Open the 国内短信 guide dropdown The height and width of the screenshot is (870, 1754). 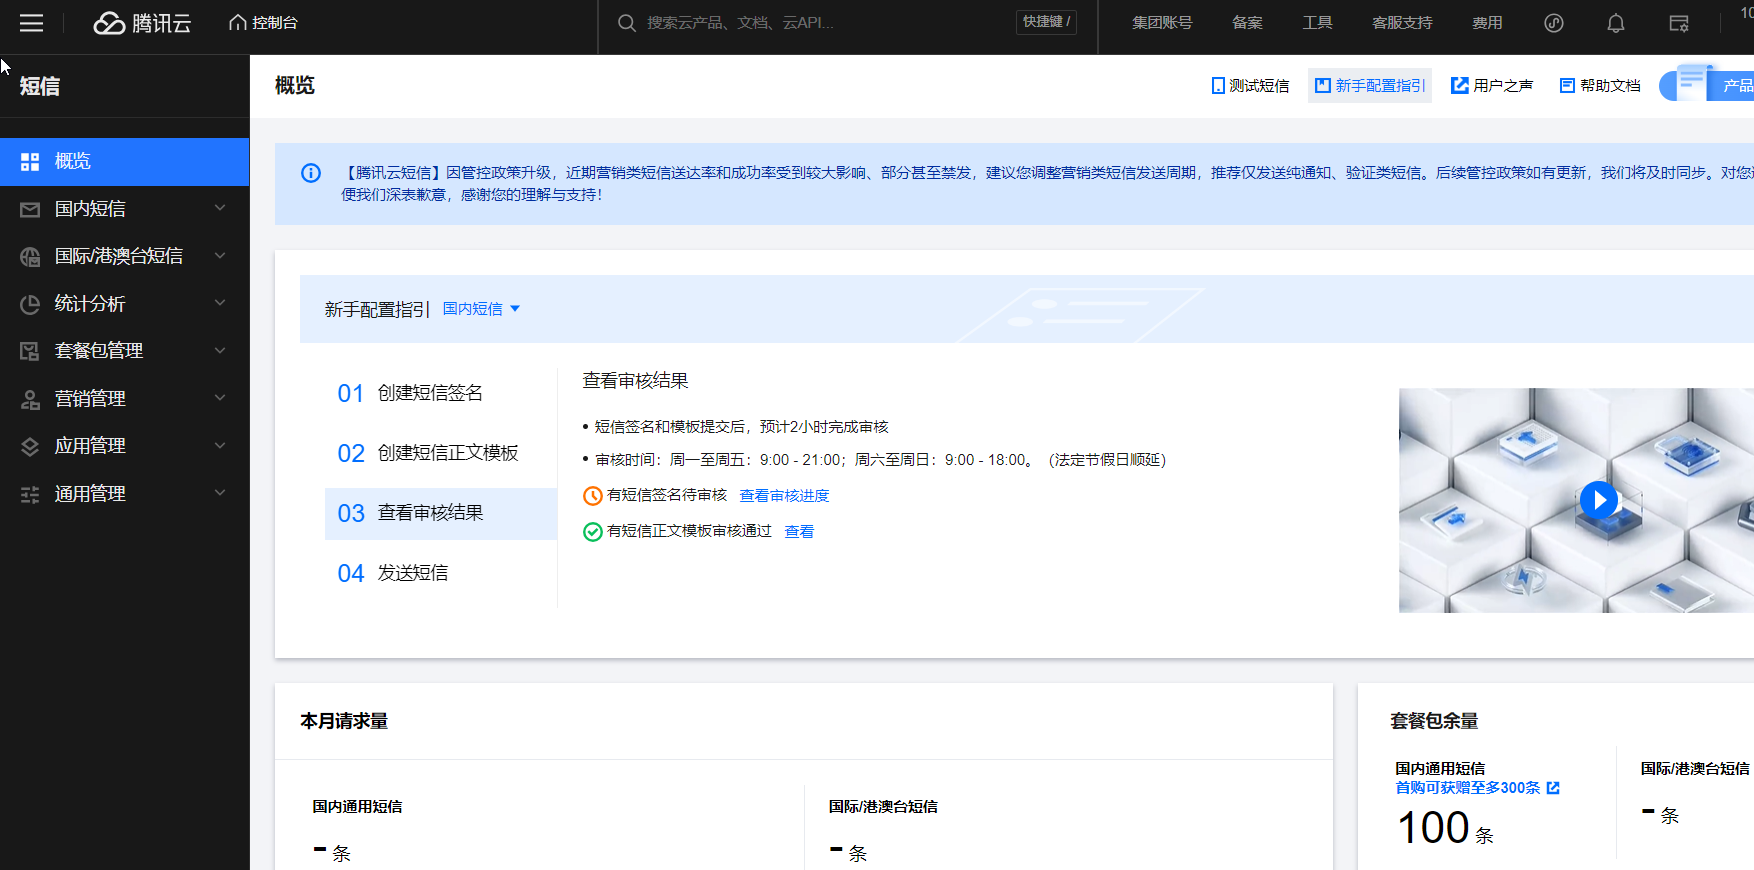pyautogui.click(x=481, y=309)
